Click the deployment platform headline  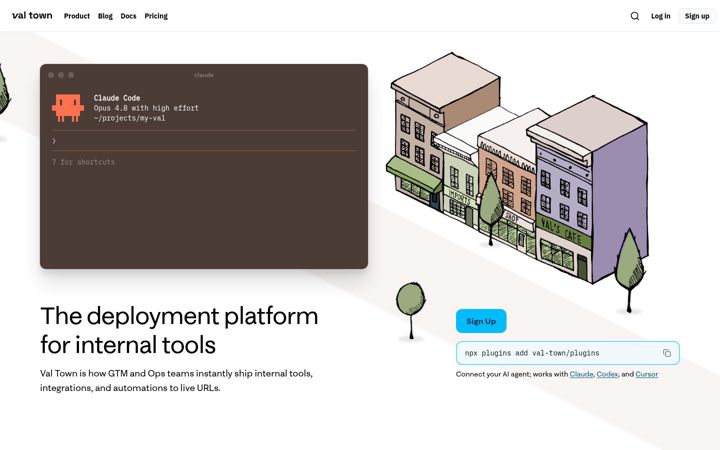point(179,331)
